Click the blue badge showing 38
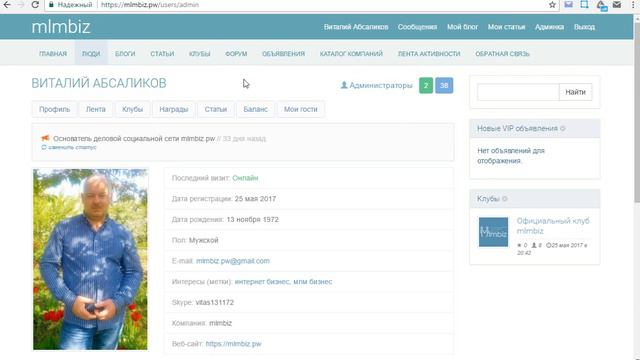Image resolution: width=640 pixels, height=360 pixels. pyautogui.click(x=444, y=85)
